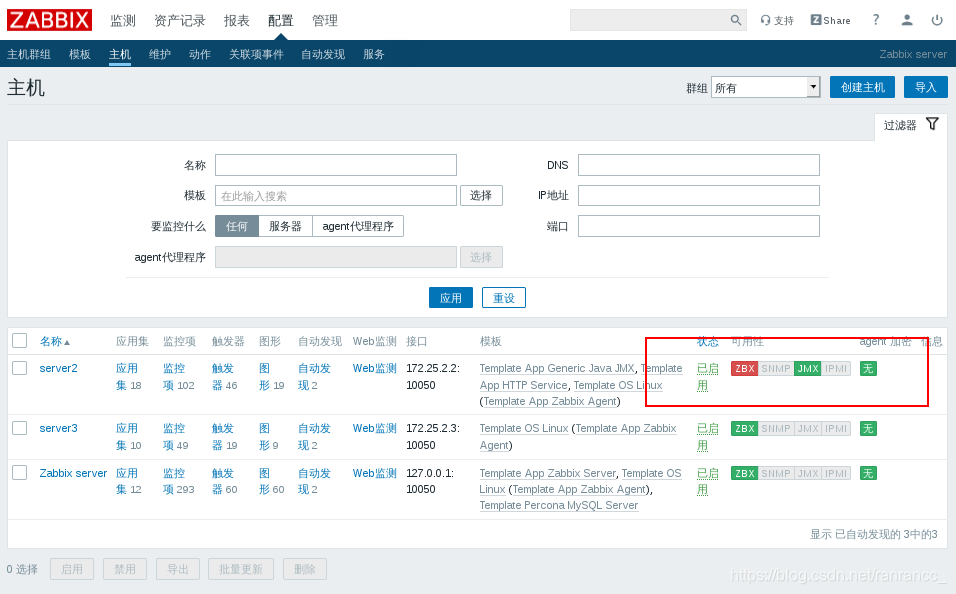Click the 名称 filter input field
The image size is (956, 594).
pyautogui.click(x=336, y=165)
